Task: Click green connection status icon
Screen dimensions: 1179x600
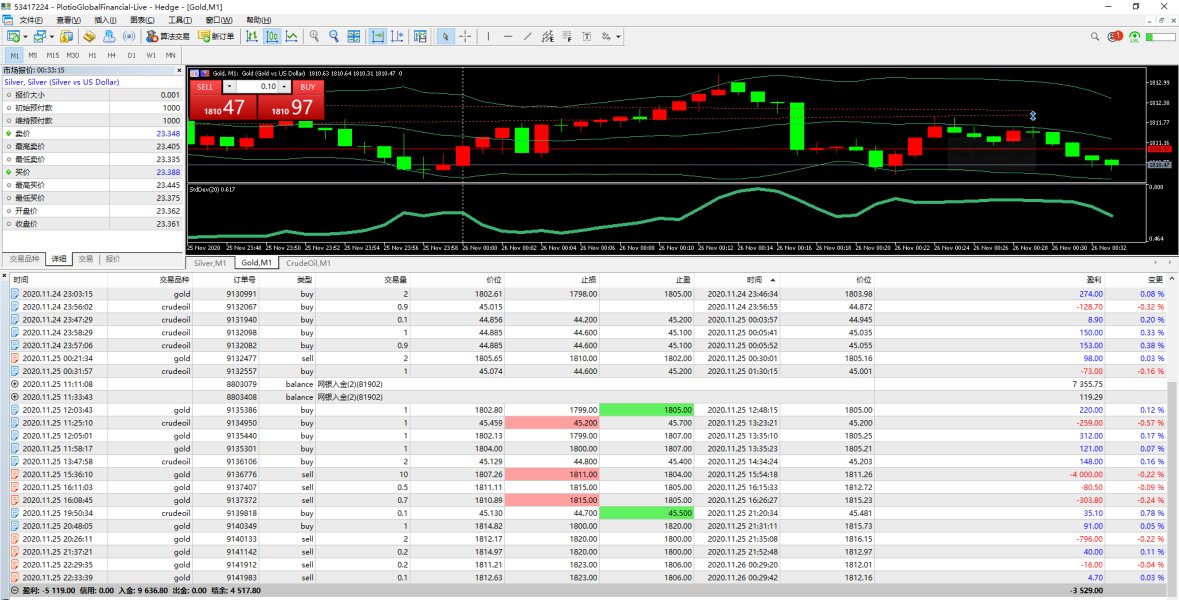Action: tap(1135, 36)
